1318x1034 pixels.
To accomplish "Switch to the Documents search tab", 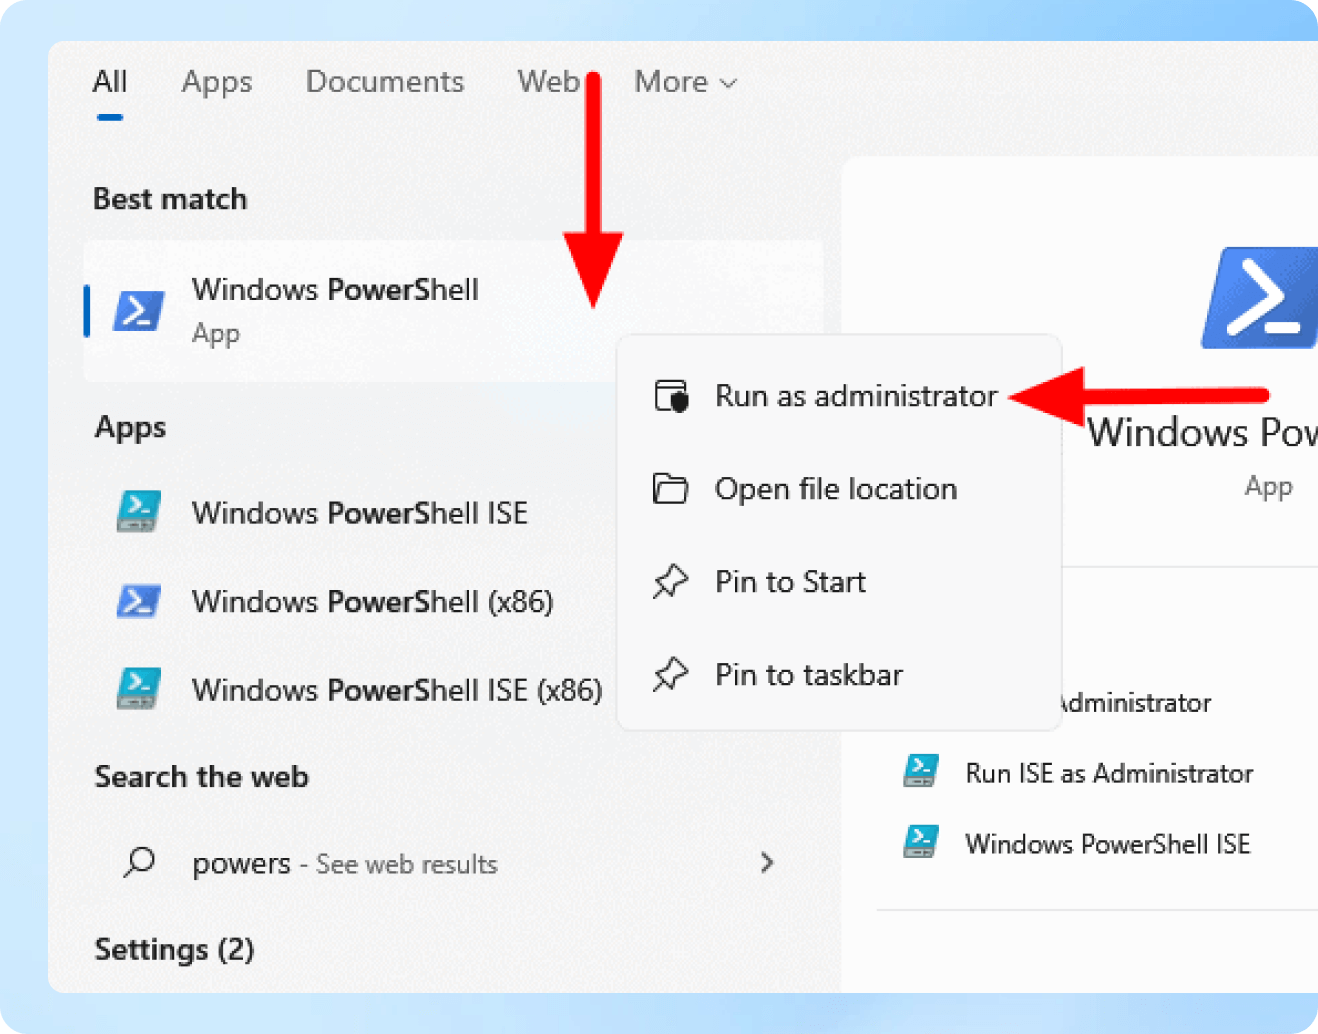I will (x=385, y=82).
